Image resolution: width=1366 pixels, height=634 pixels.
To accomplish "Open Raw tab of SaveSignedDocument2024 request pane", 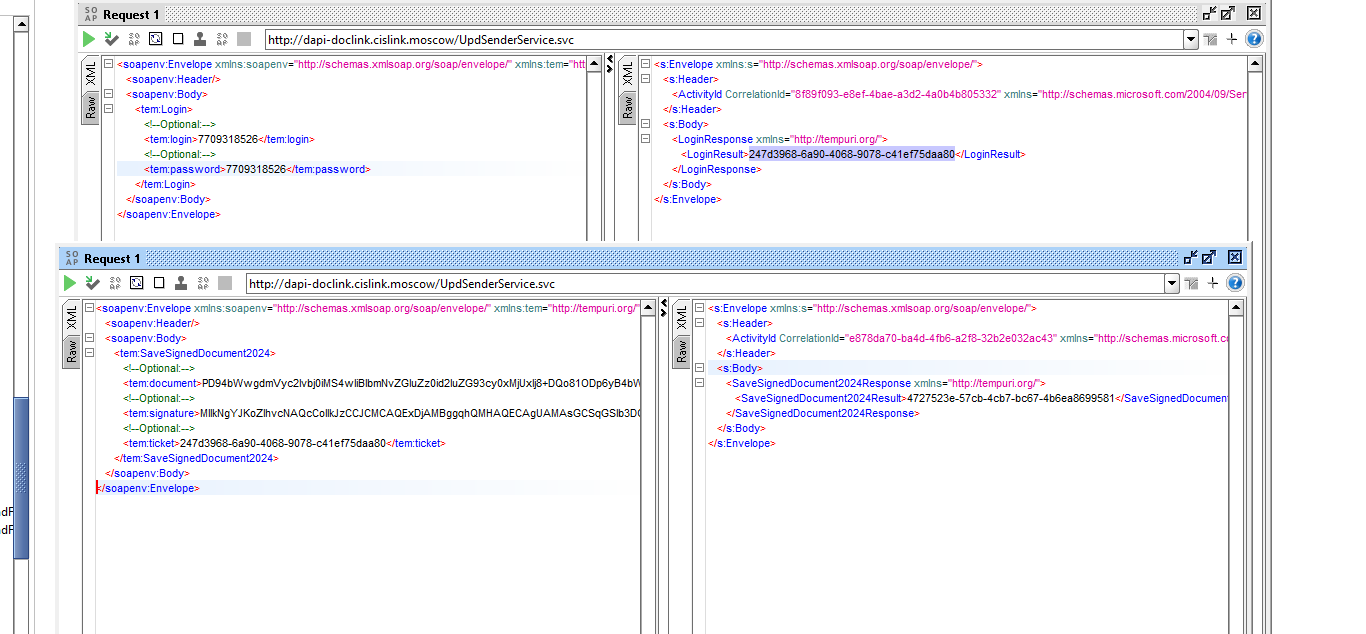I will tap(72, 352).
